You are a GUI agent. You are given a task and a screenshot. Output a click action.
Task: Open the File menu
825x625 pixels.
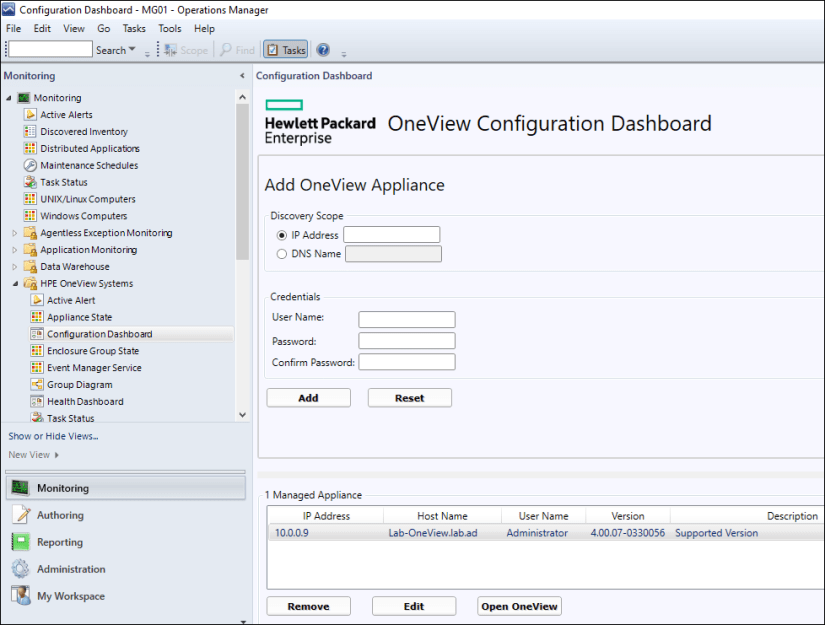(13, 28)
